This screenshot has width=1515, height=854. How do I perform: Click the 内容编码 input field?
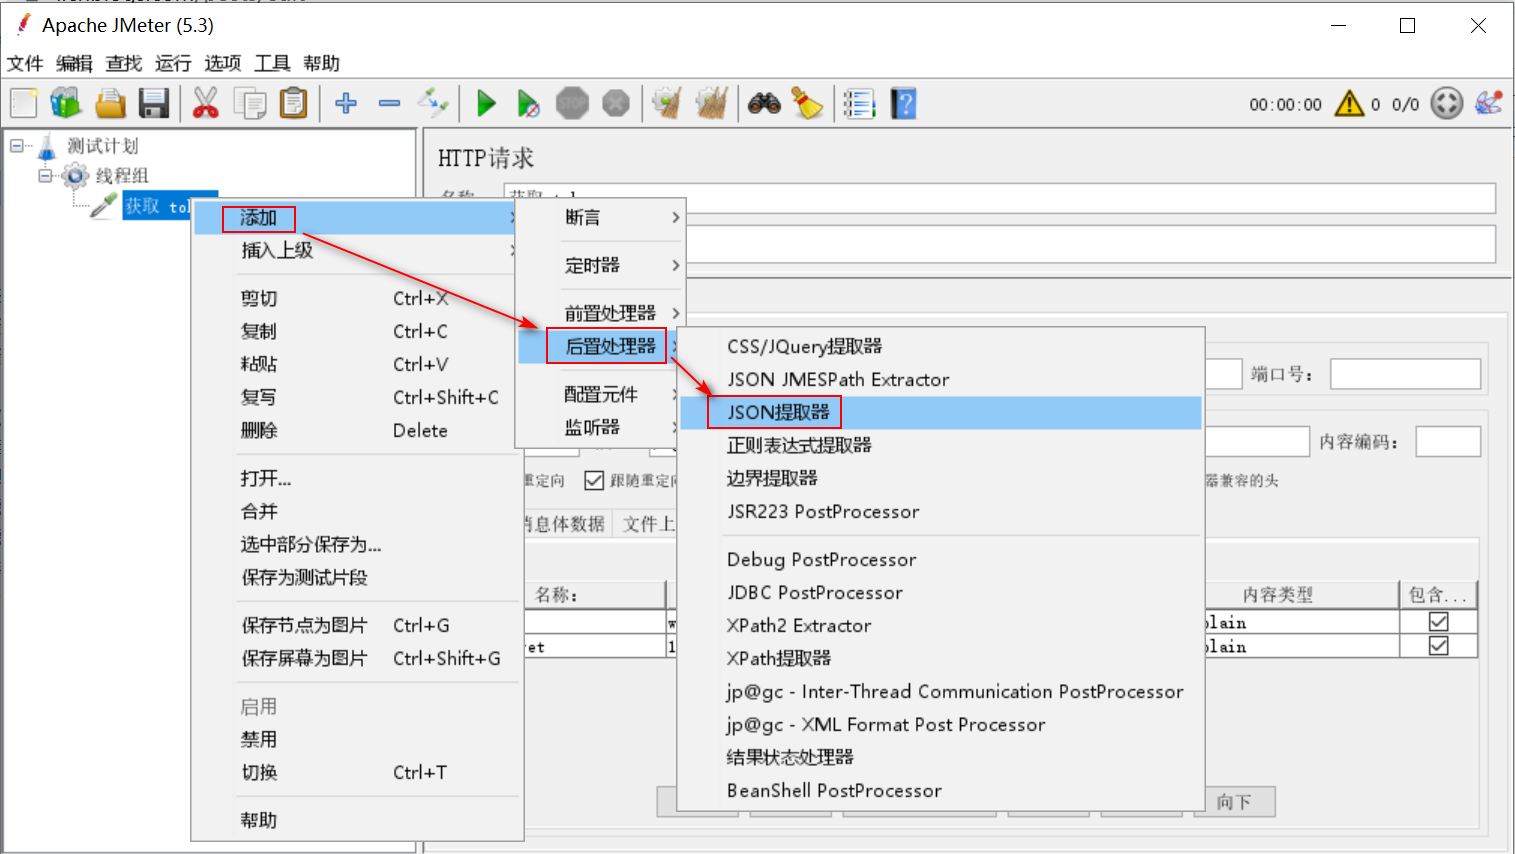coord(1448,442)
